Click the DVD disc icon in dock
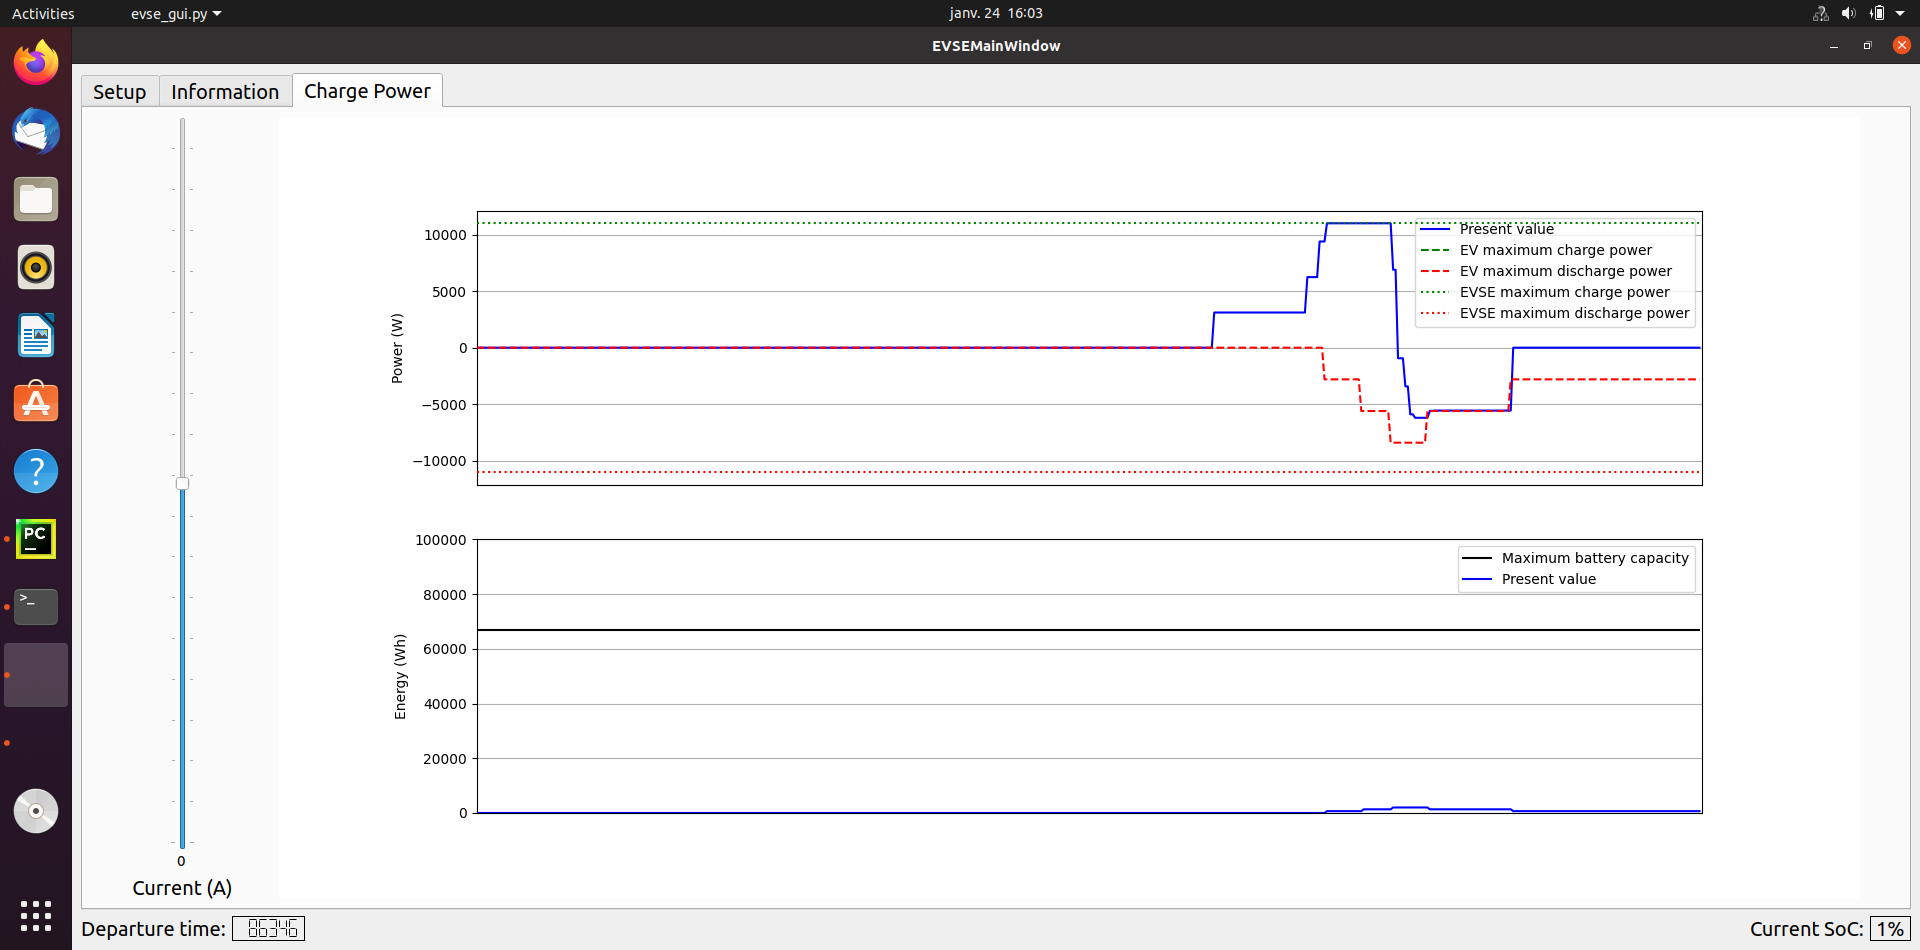The height and width of the screenshot is (950, 1920). (36, 811)
